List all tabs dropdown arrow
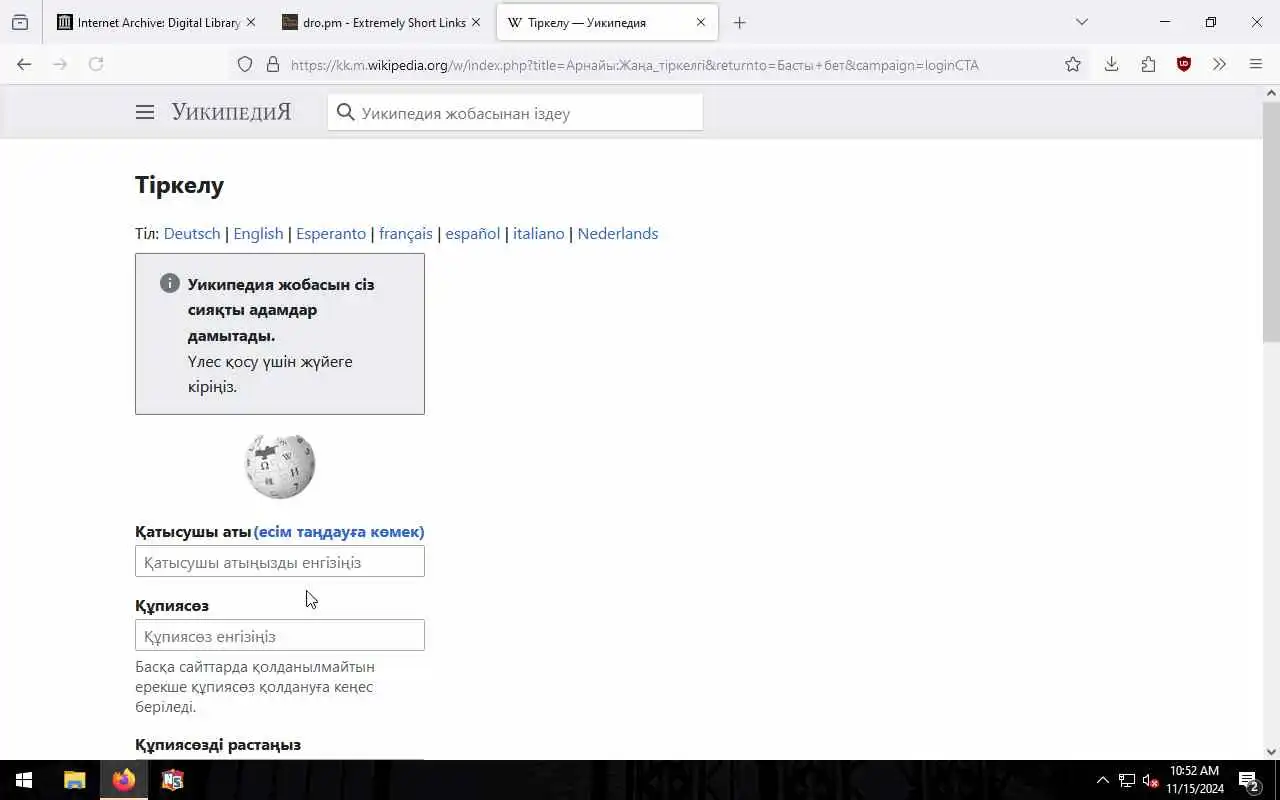This screenshot has height=800, width=1280. (x=1081, y=22)
